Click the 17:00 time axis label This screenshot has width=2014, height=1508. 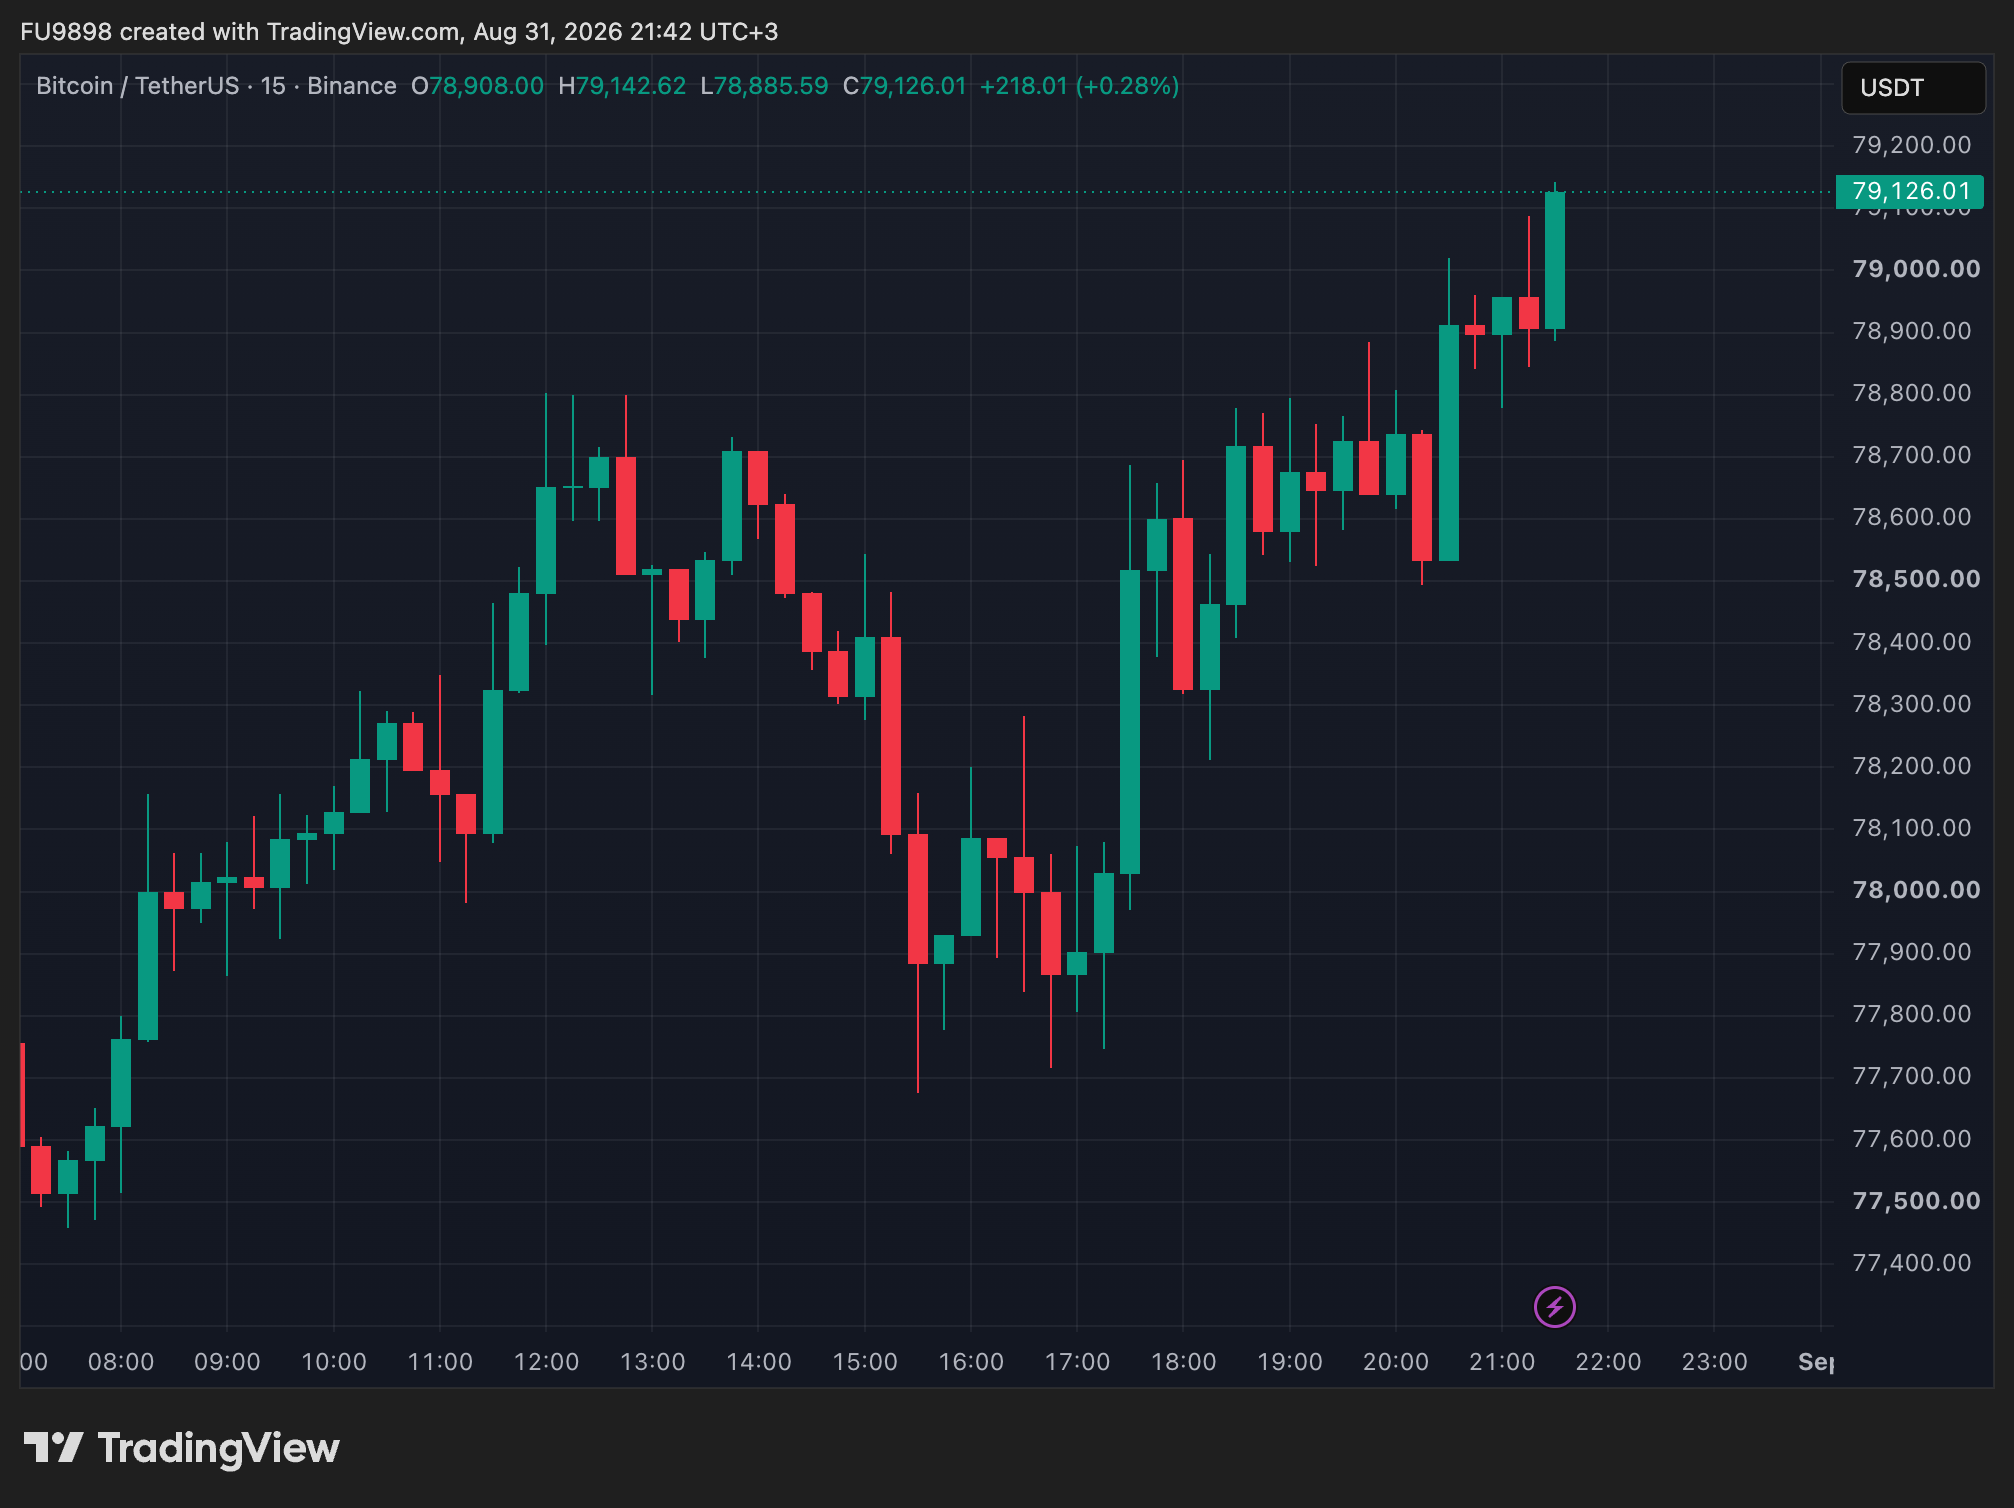point(1077,1362)
